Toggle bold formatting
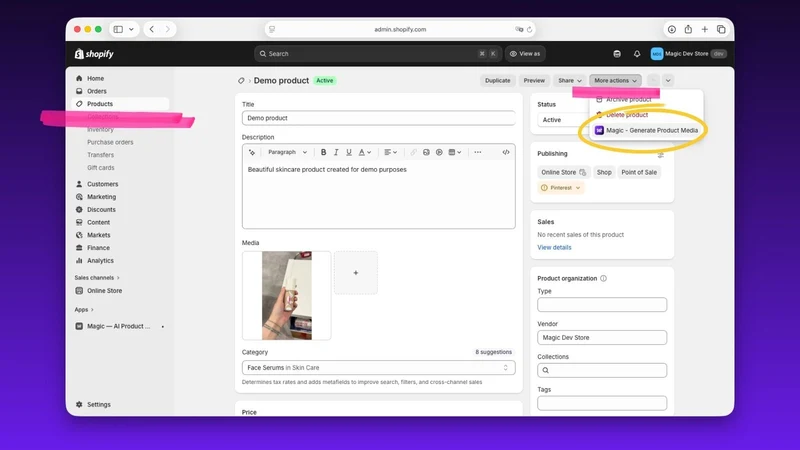The width and height of the screenshot is (800, 450). (323, 153)
